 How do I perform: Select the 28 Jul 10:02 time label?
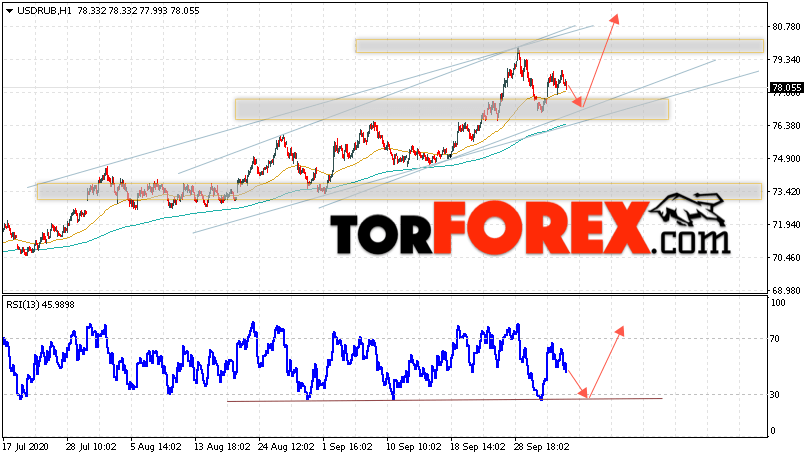click(91, 447)
